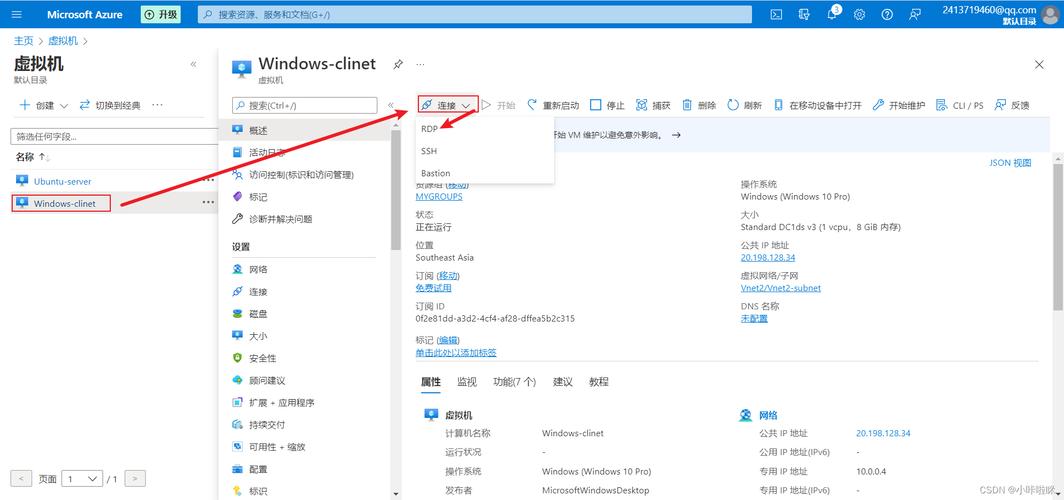Focus the resource menu 搜索(Ctrl+/) box
Viewport: 1064px width, 500px height.
click(x=304, y=105)
